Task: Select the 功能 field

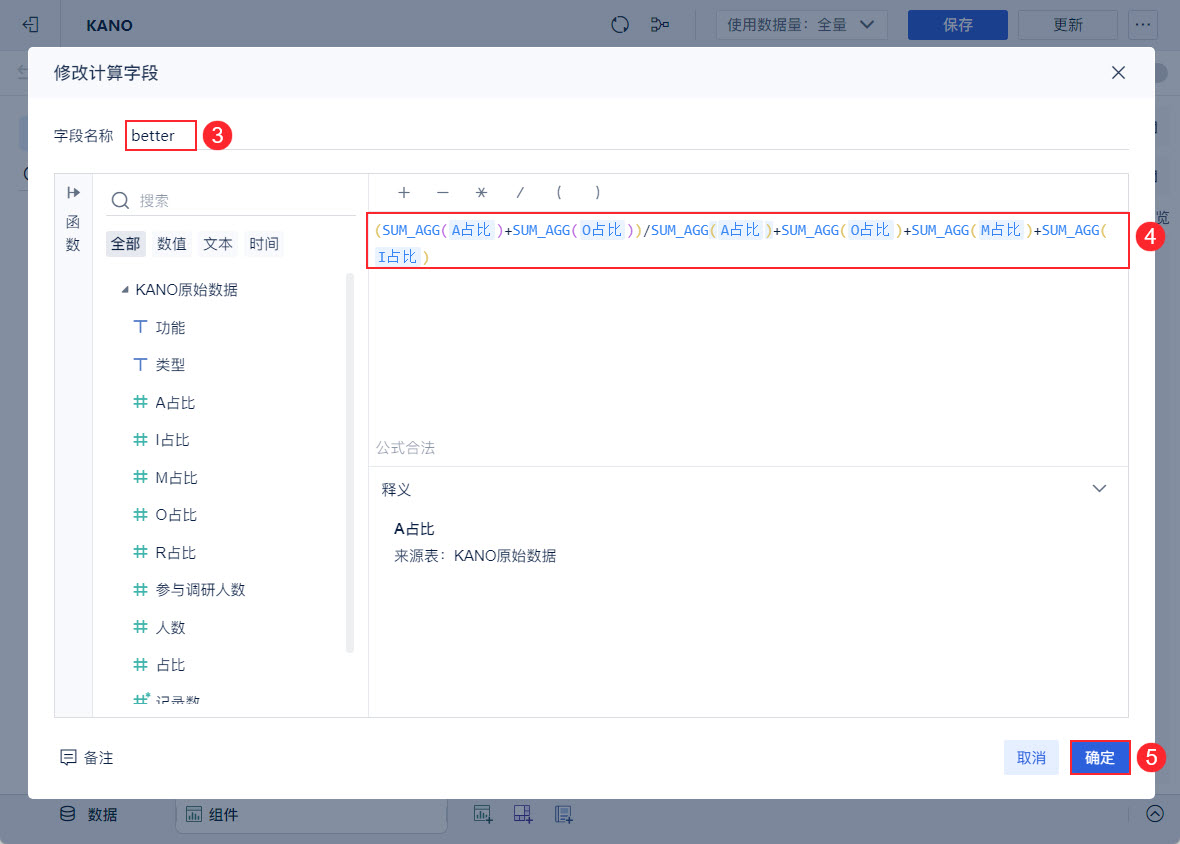Action: [x=170, y=327]
